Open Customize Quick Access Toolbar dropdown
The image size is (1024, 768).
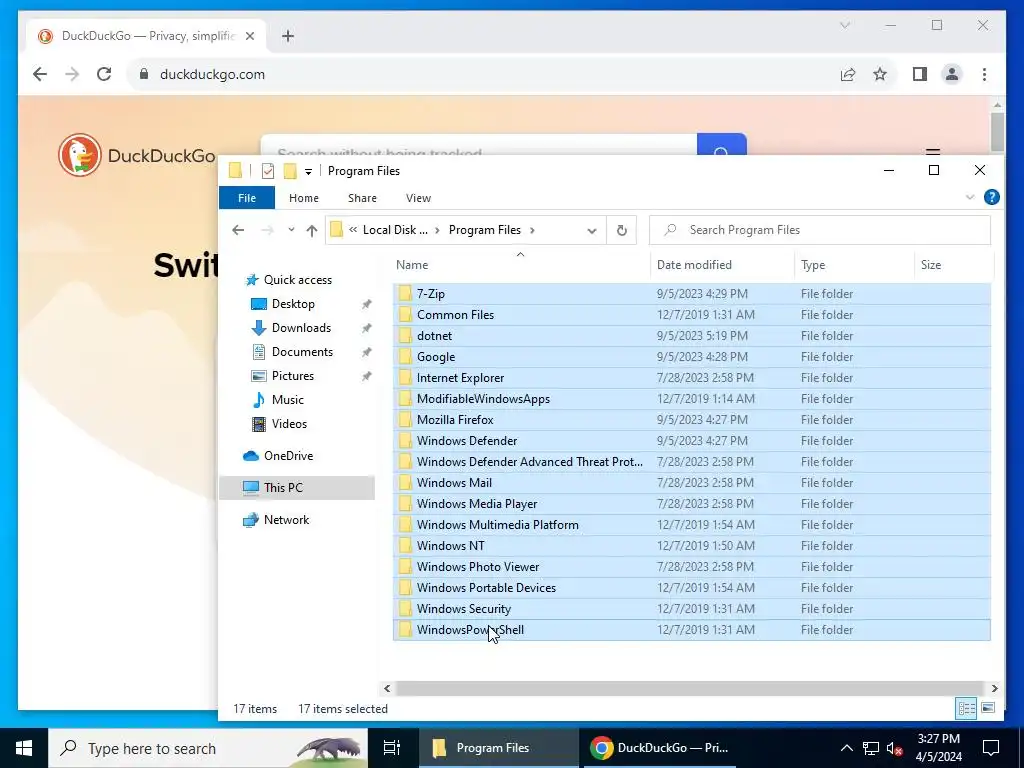pyautogui.click(x=308, y=172)
